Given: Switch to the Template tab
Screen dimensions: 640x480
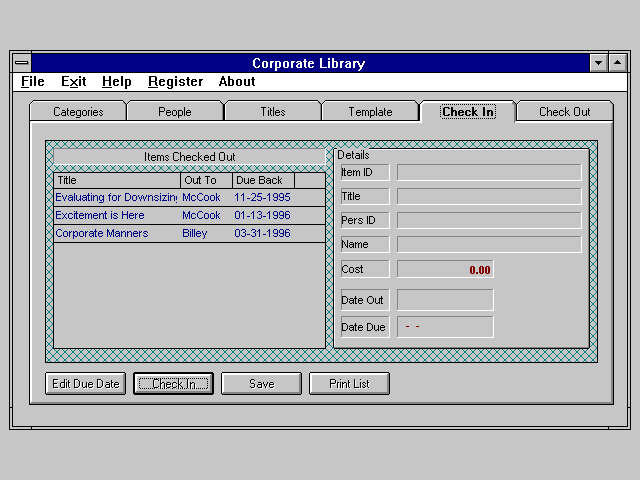Looking at the screenshot, I should pos(370,112).
